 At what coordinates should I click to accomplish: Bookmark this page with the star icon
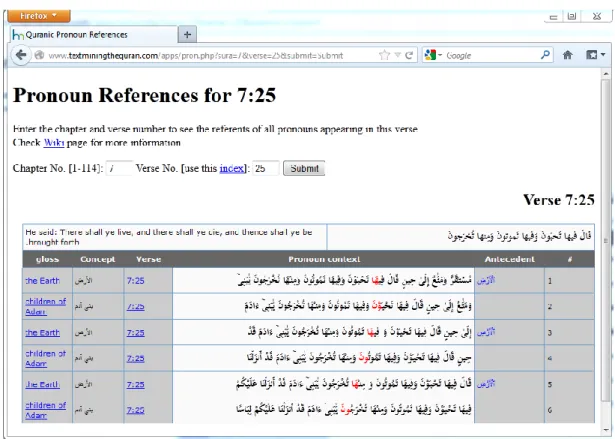click(x=384, y=55)
